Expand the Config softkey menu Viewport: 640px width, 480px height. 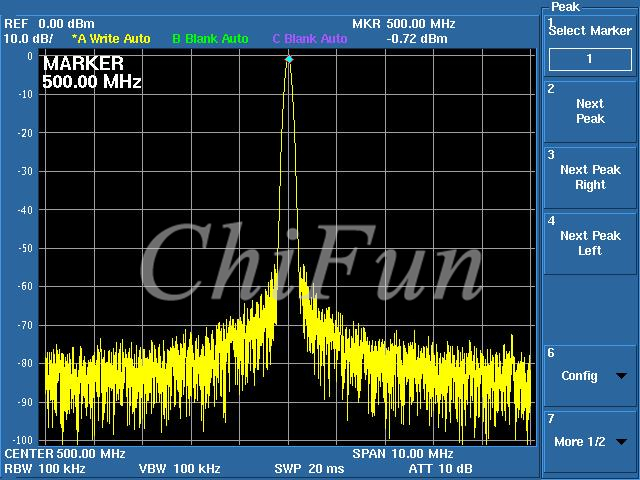click(590, 376)
